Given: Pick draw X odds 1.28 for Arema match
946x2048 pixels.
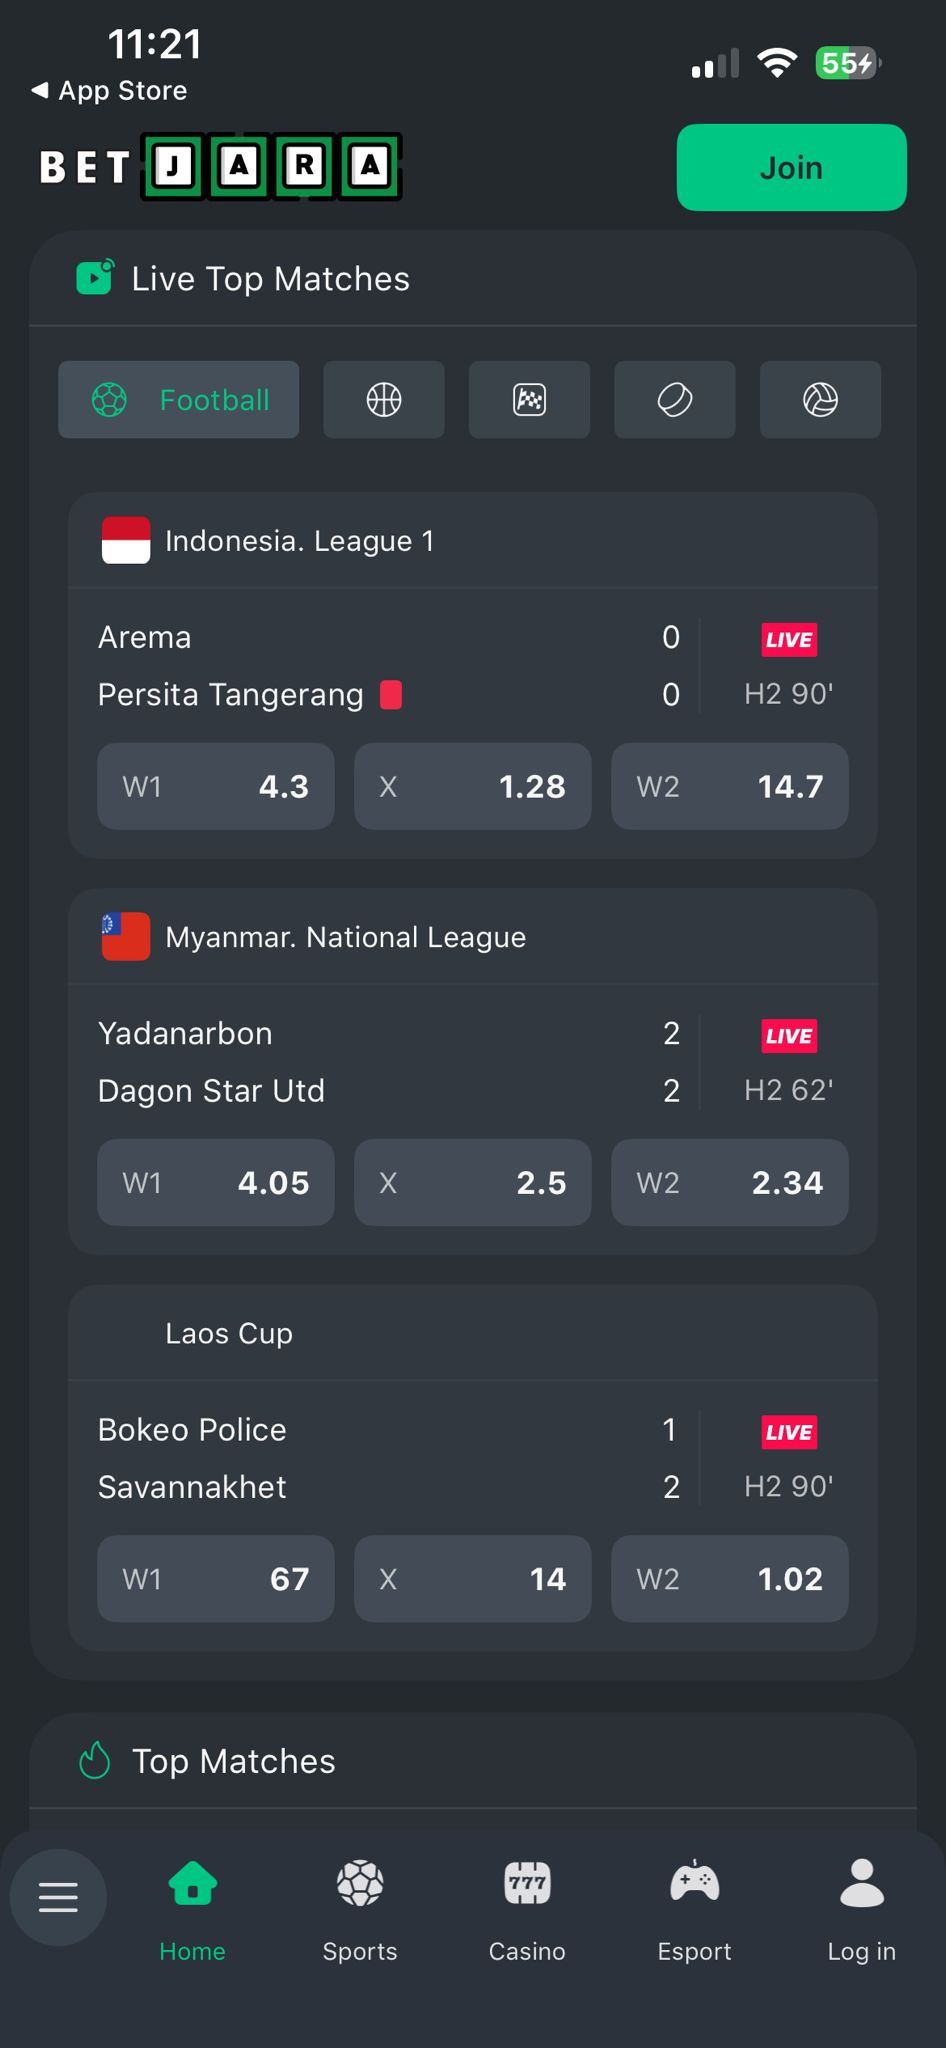Looking at the screenshot, I should click(472, 786).
